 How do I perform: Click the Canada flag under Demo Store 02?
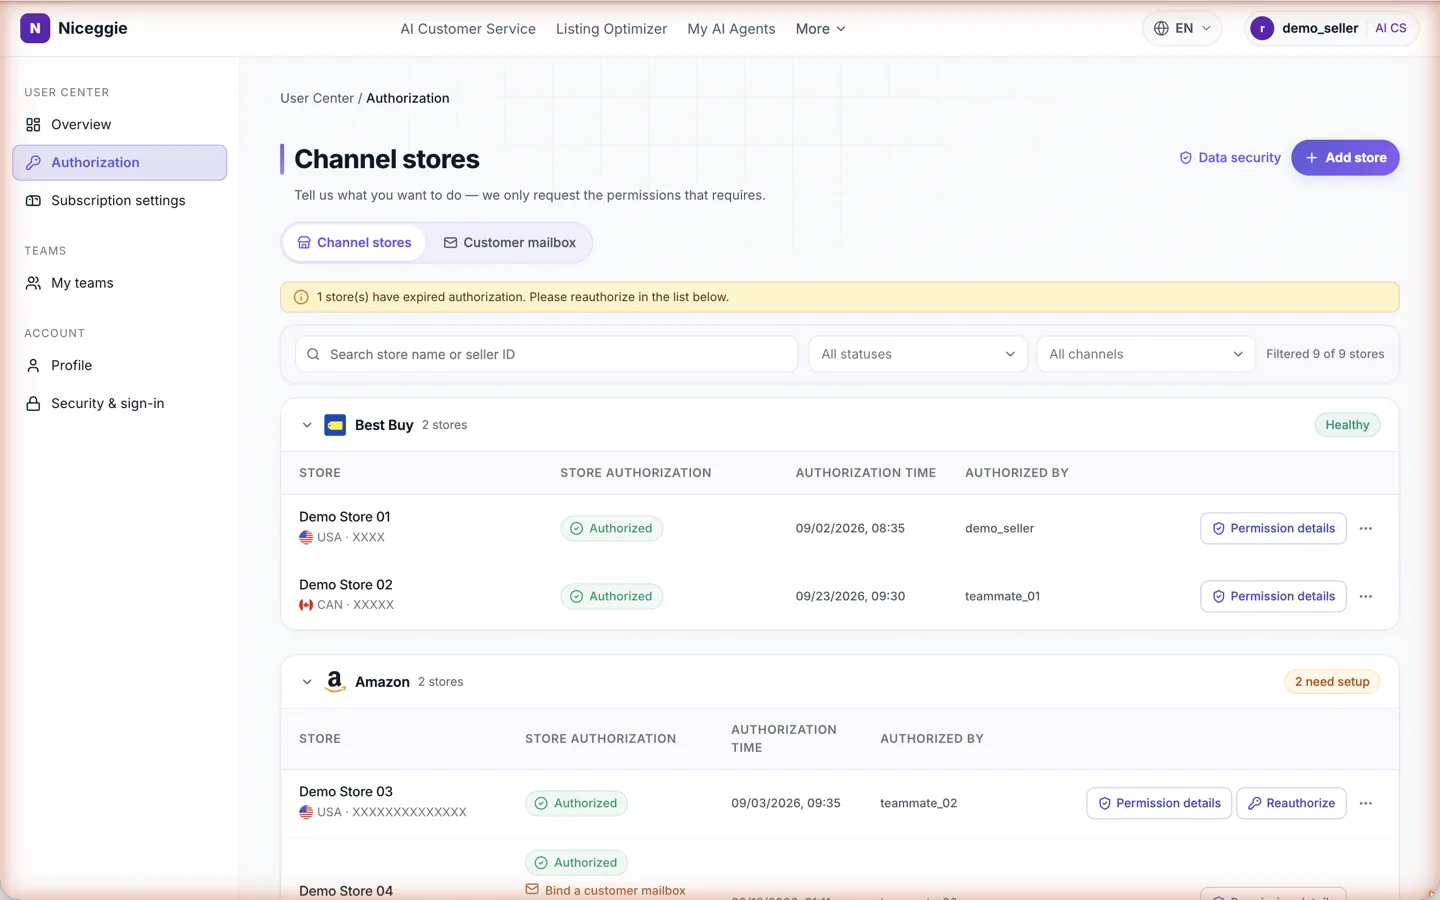[306, 605]
